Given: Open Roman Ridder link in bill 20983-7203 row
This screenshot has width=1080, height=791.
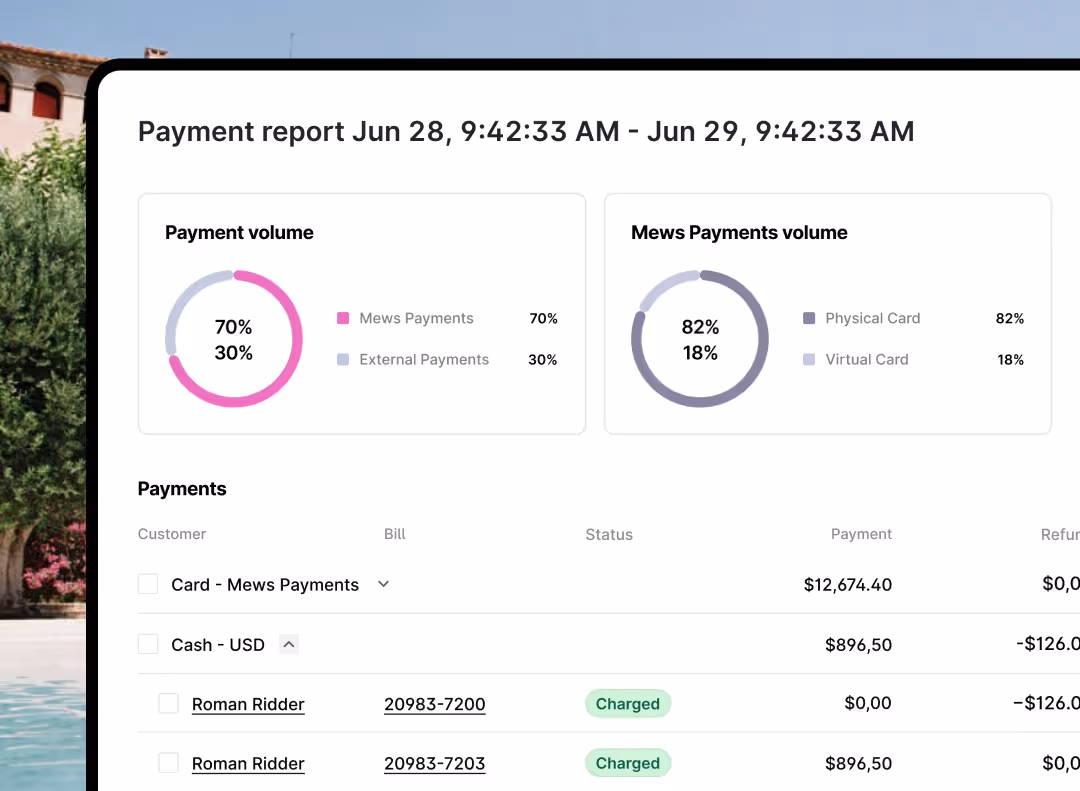Looking at the screenshot, I should pos(248,763).
